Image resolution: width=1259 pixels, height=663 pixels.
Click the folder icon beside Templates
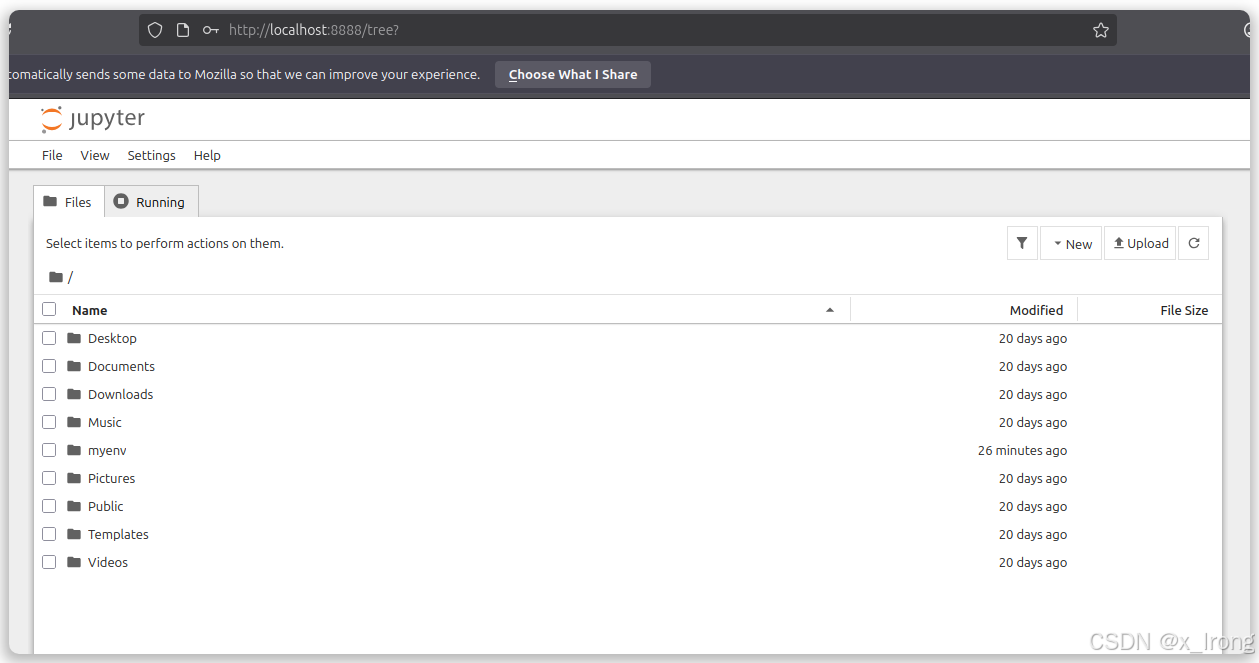point(74,534)
